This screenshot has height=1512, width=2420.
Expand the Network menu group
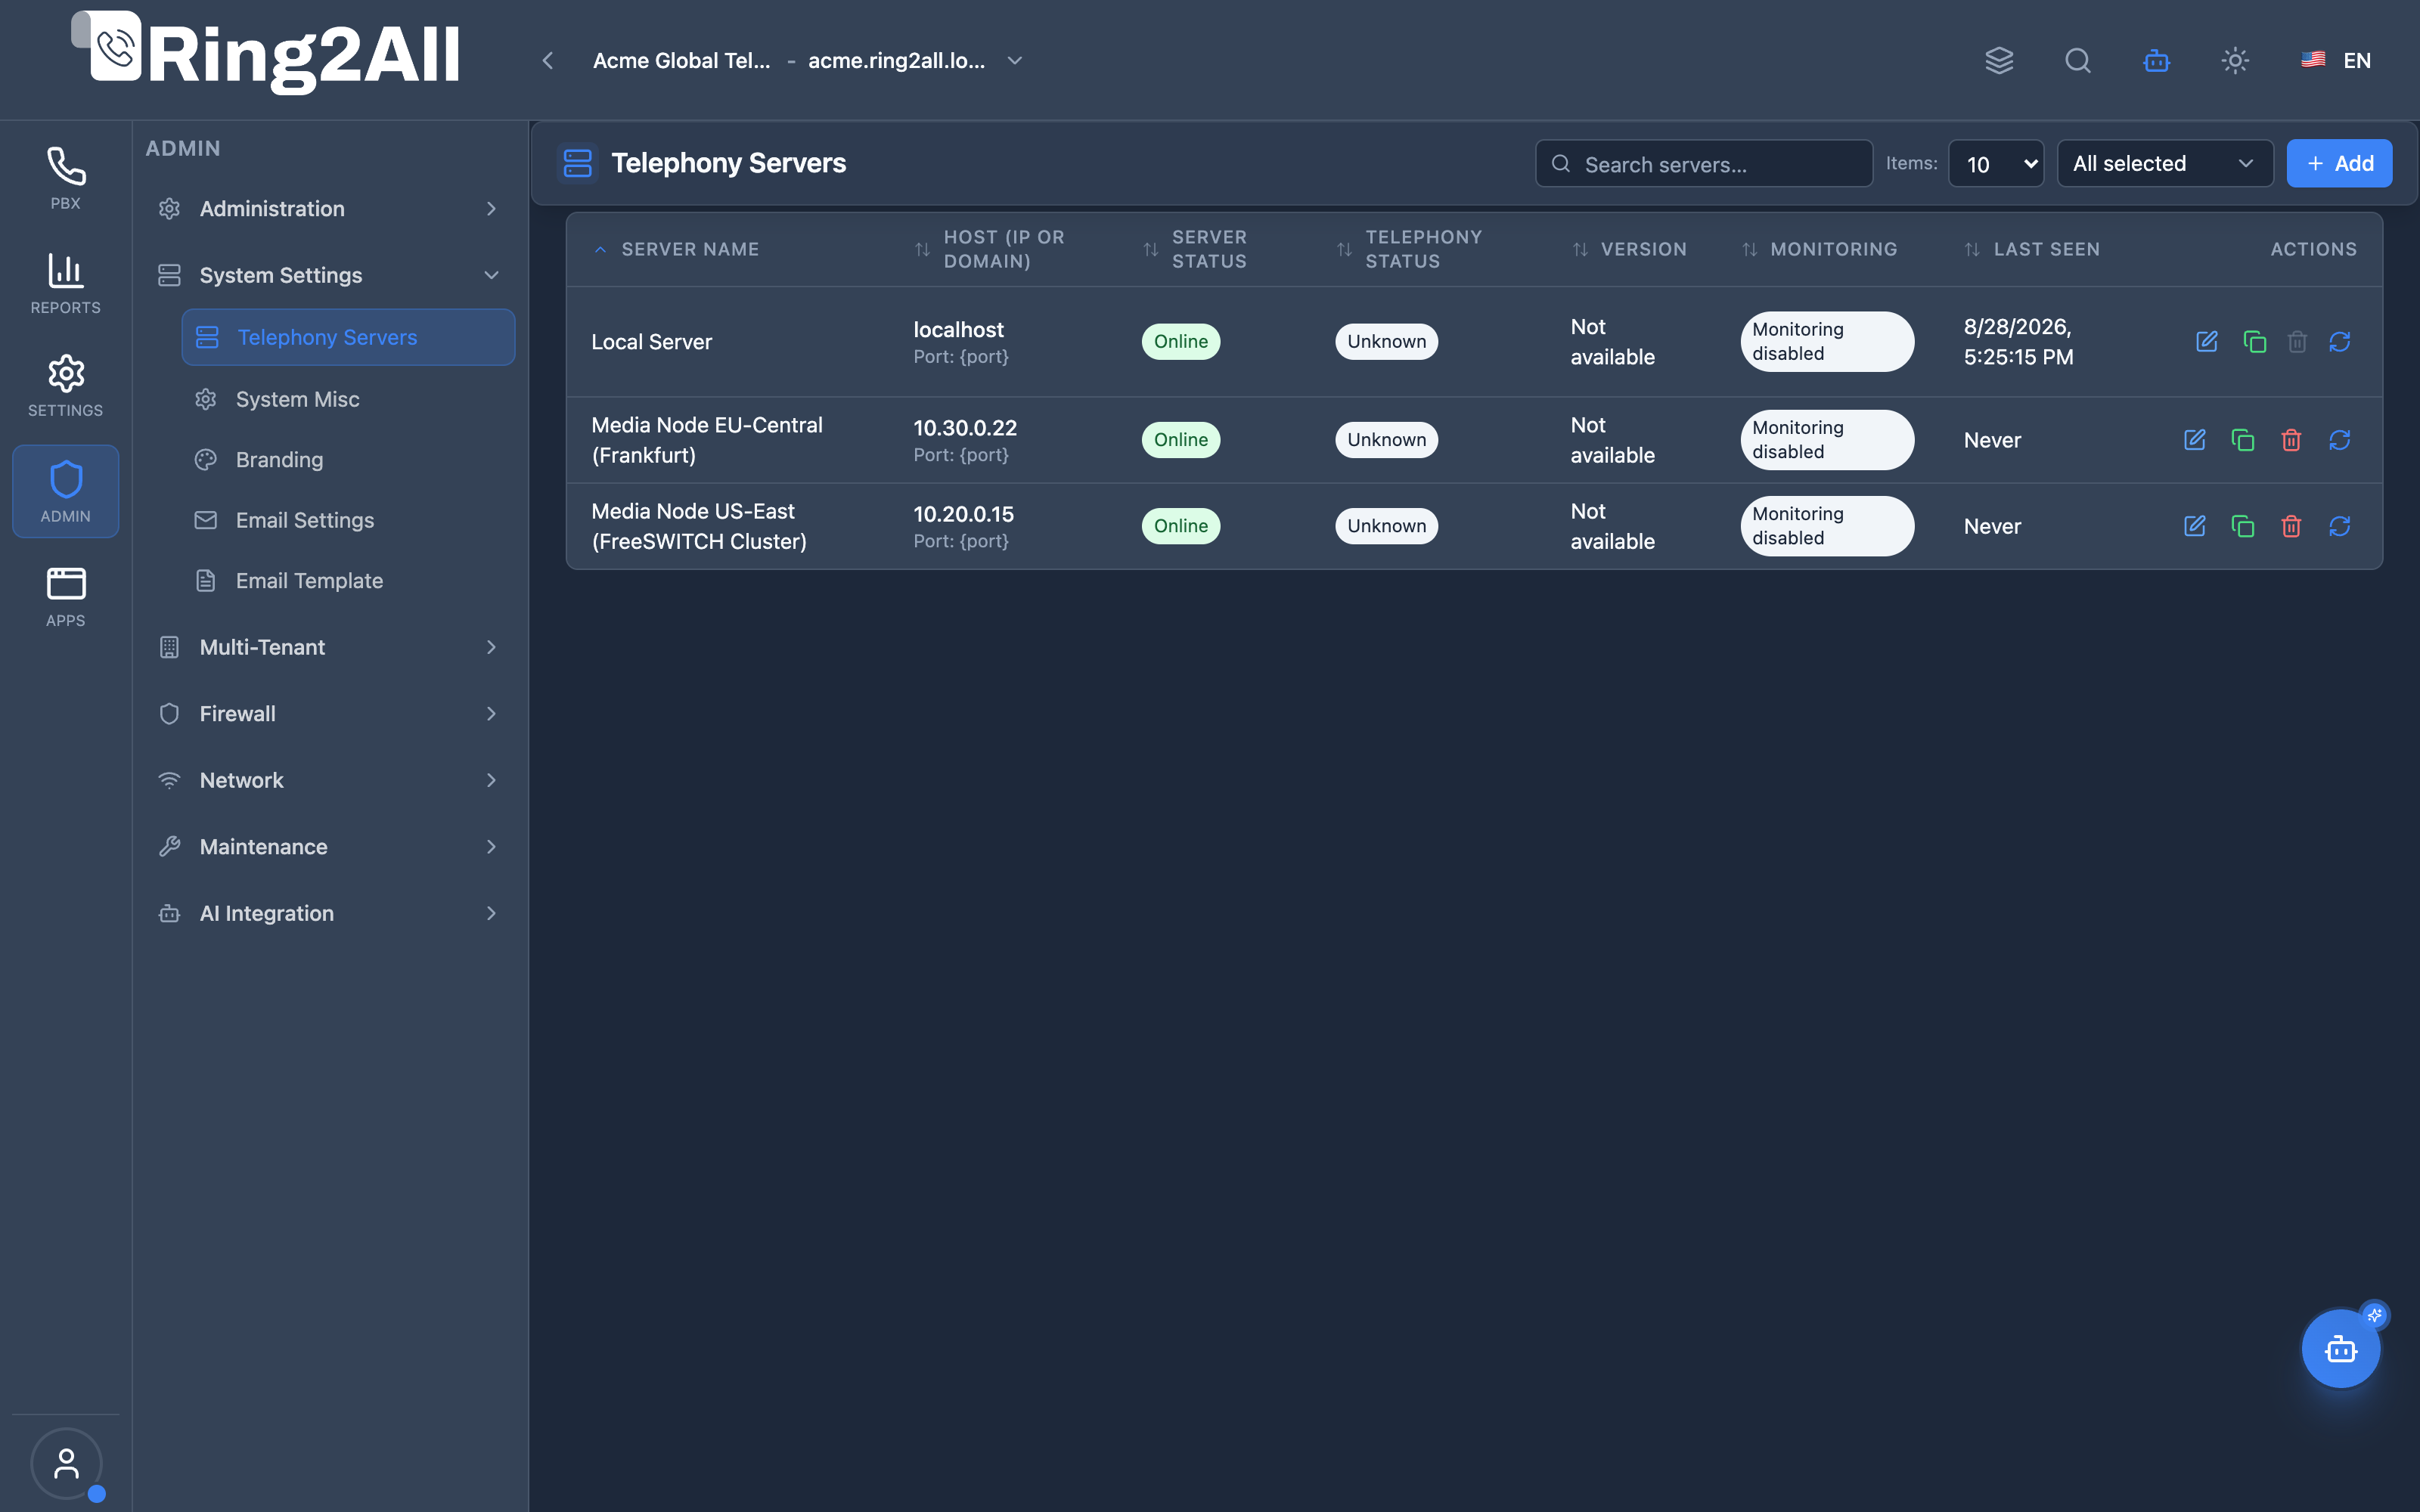click(329, 780)
